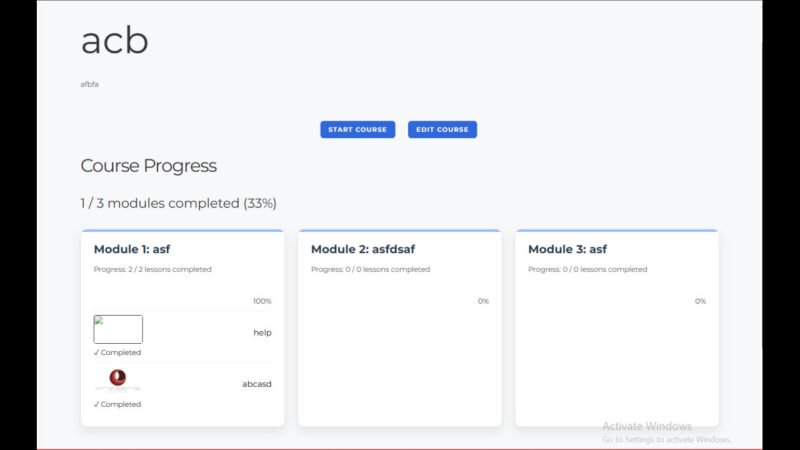Click the 1 / 3 modules completed text
Screen dimensions: 800x450
[x=178, y=203]
